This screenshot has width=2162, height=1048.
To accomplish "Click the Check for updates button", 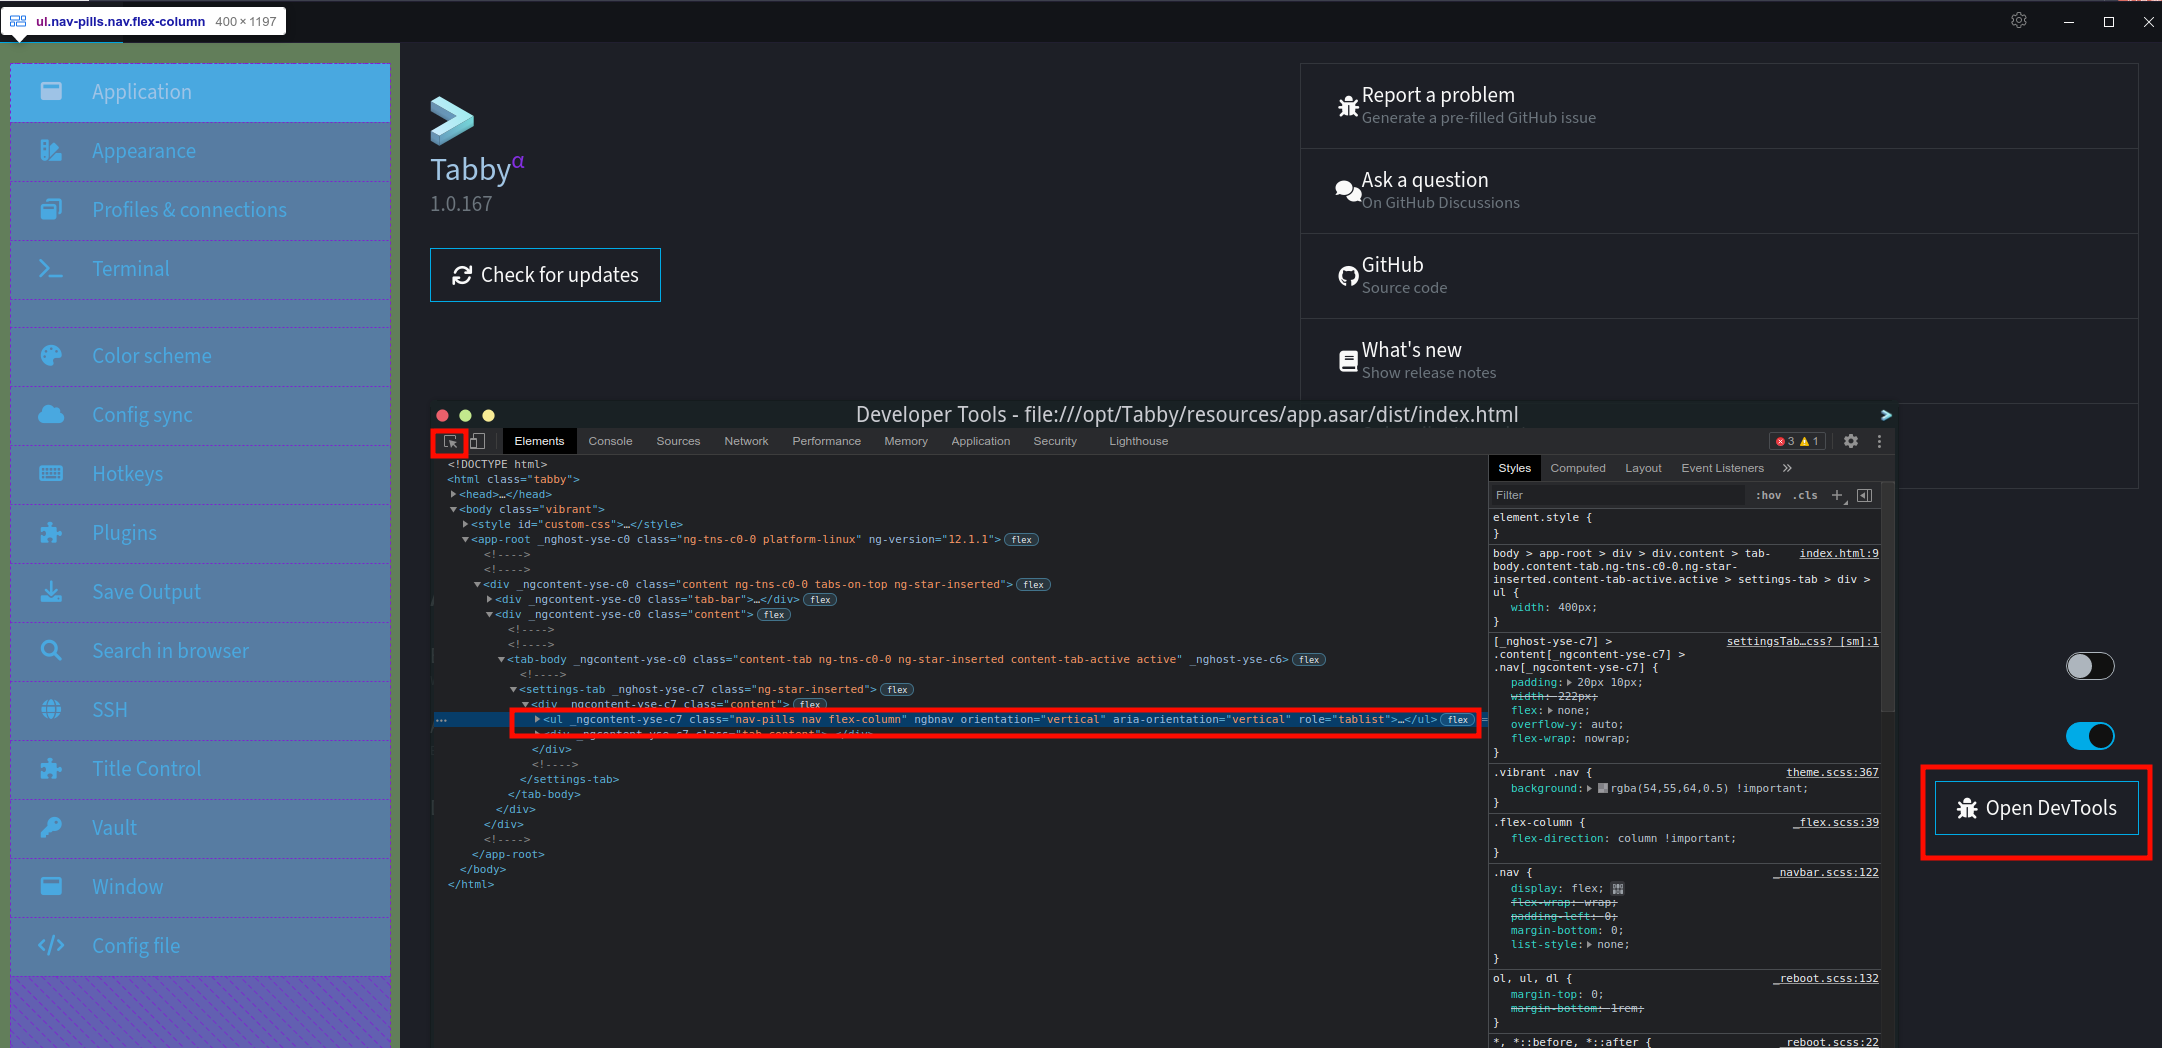I will [545, 275].
